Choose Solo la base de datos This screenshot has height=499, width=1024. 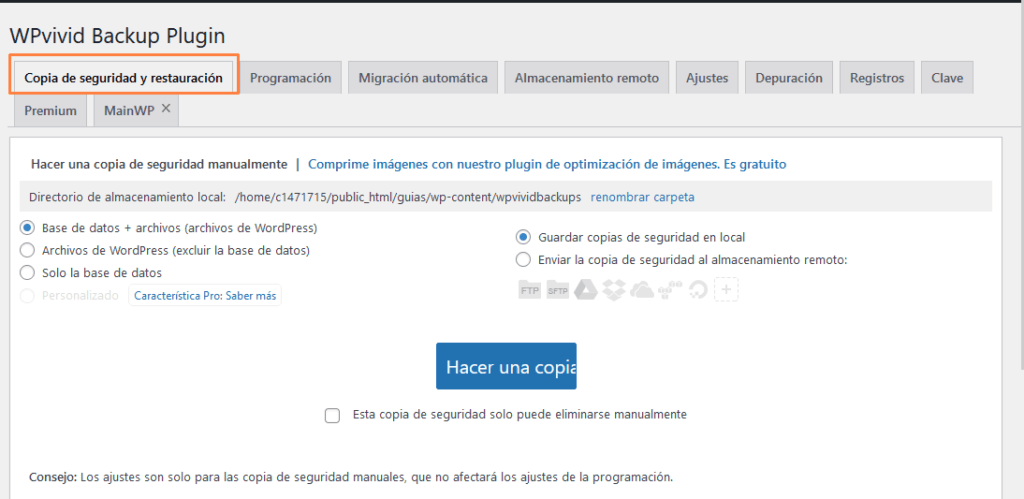(x=27, y=272)
